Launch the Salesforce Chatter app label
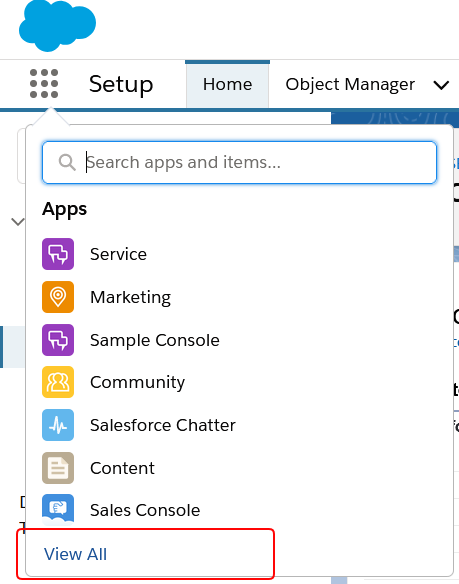Screen dimensions: 459x584 (163, 425)
